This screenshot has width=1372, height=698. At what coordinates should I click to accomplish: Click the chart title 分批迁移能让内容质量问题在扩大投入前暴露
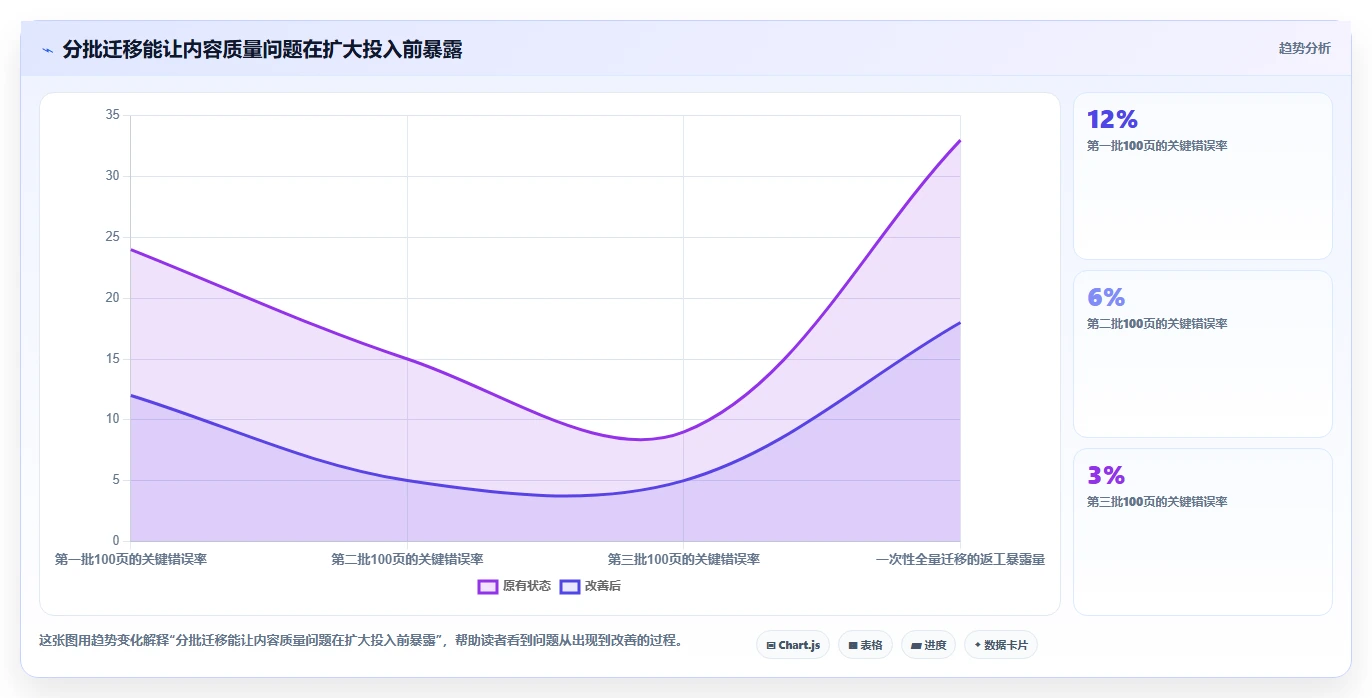(262, 50)
